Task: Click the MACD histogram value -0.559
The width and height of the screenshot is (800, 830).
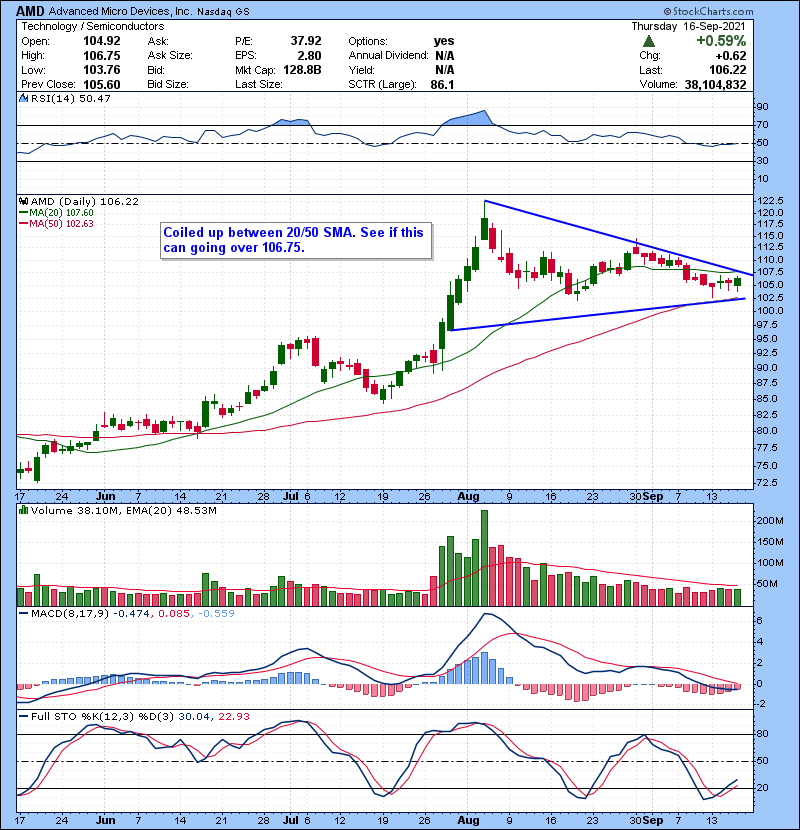Action: pos(216,613)
